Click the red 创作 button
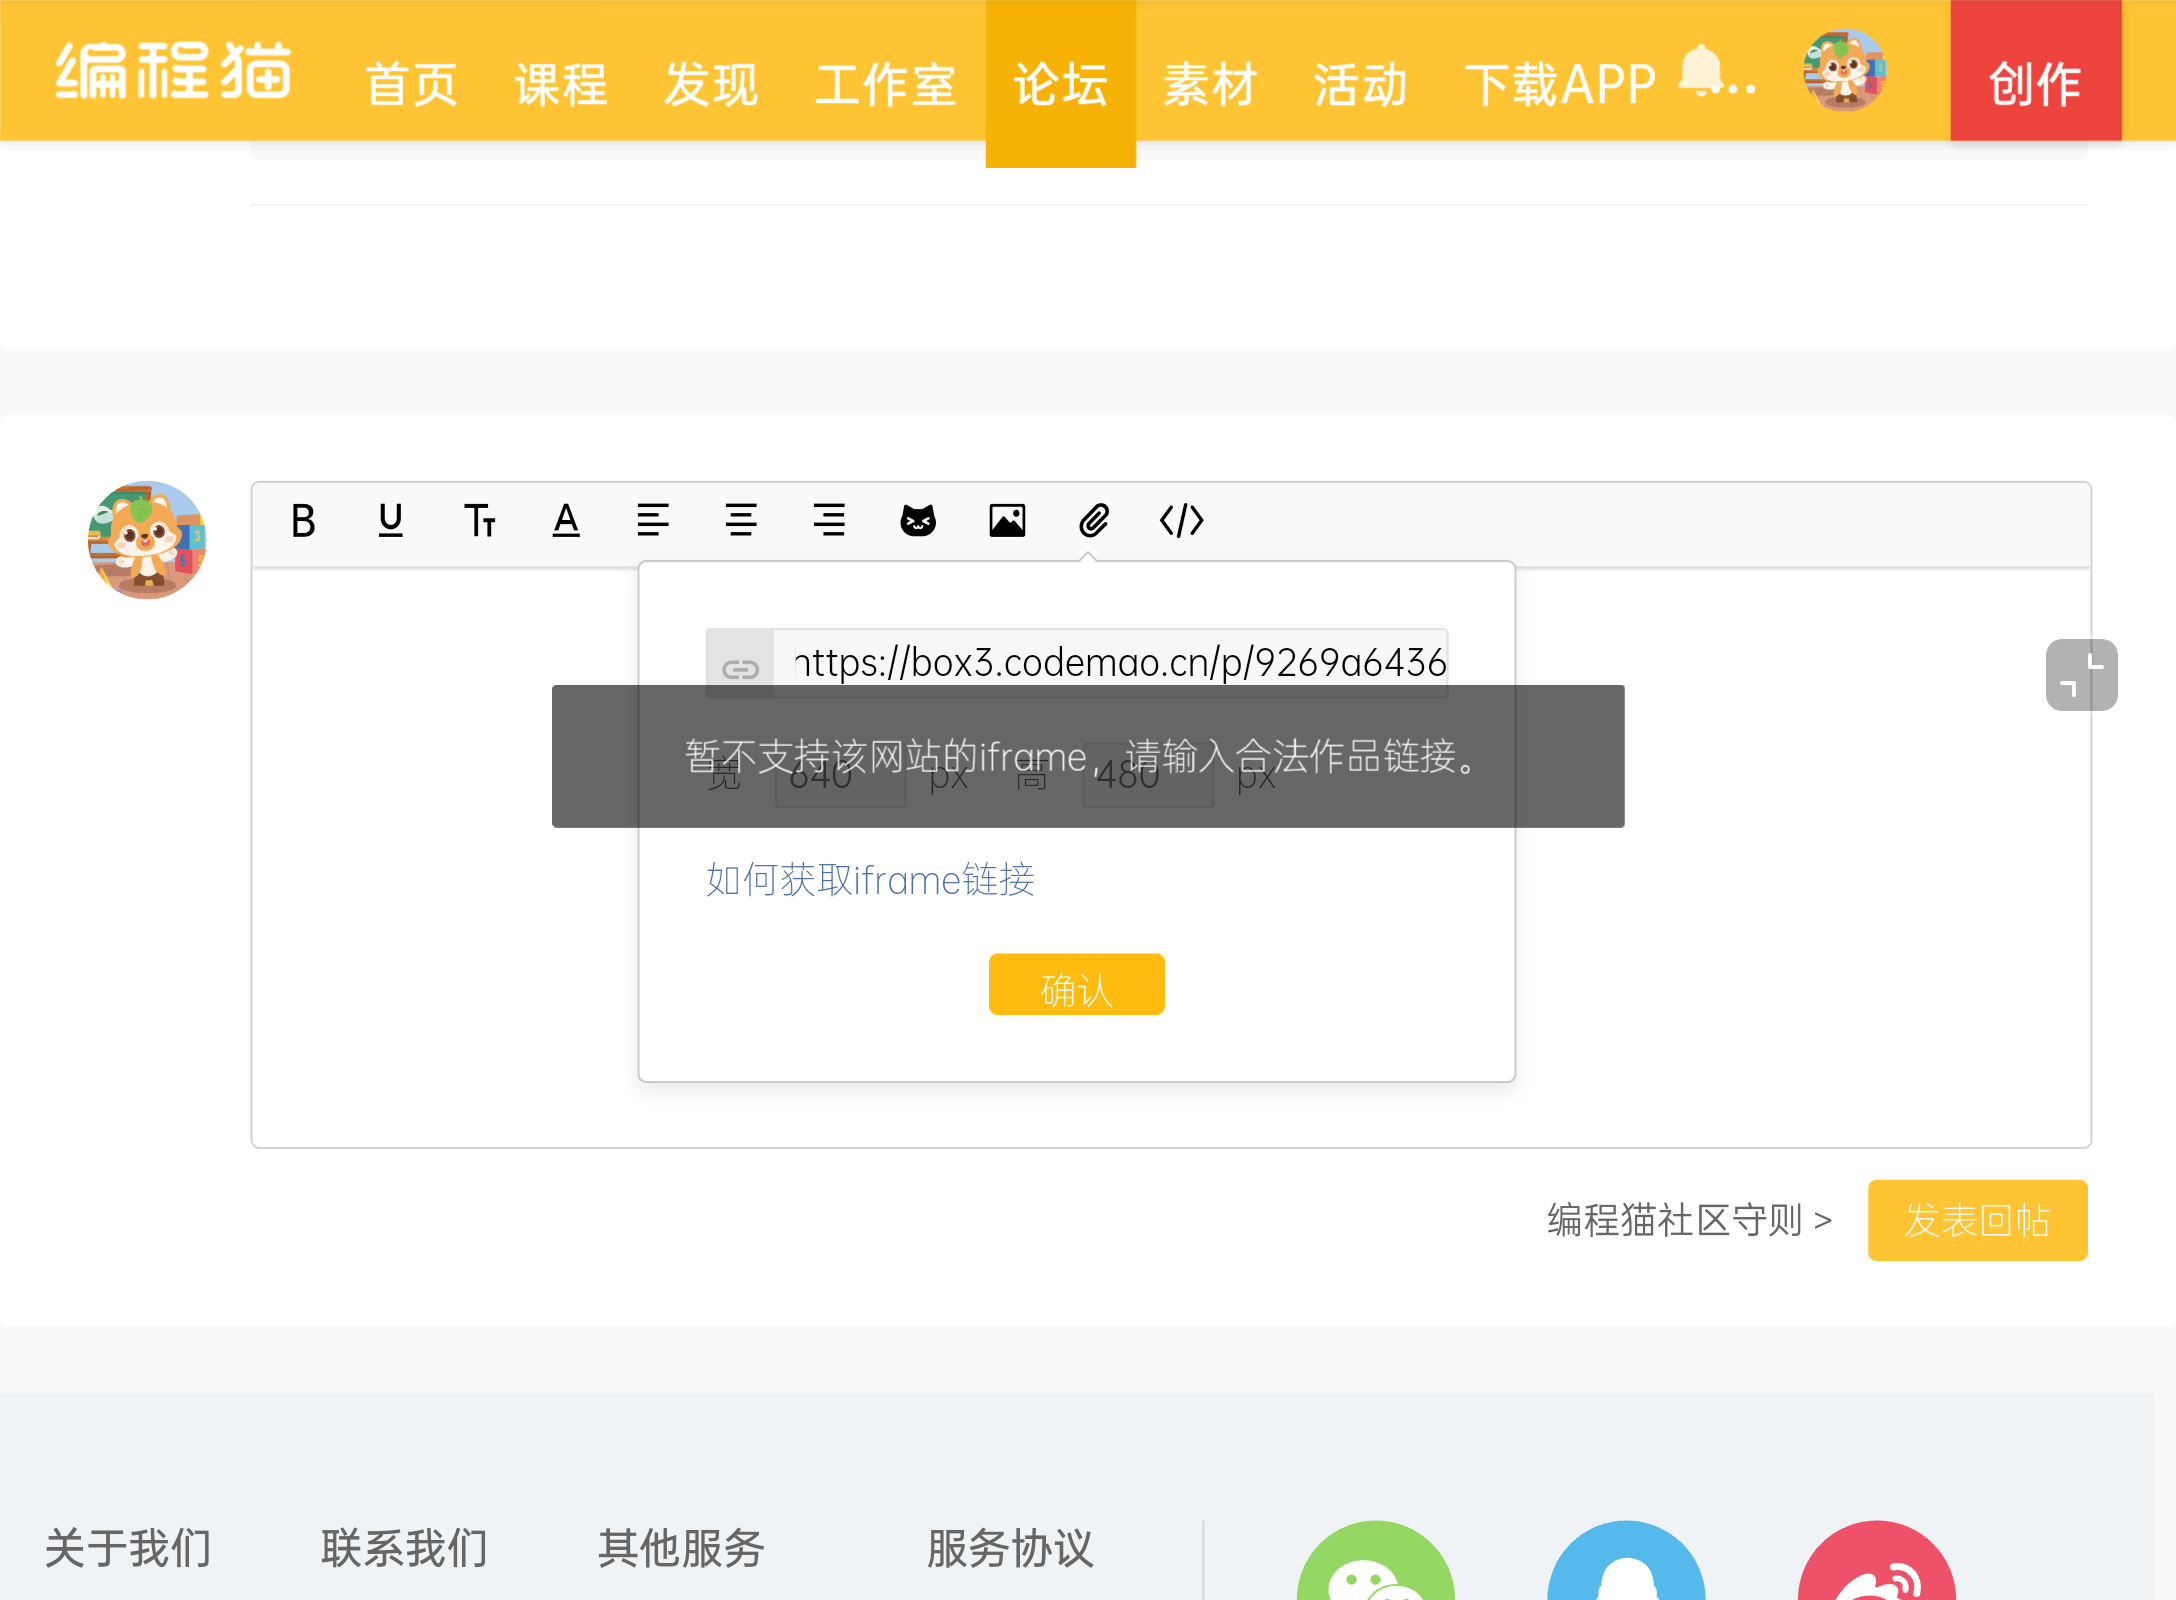 pyautogui.click(x=2036, y=70)
